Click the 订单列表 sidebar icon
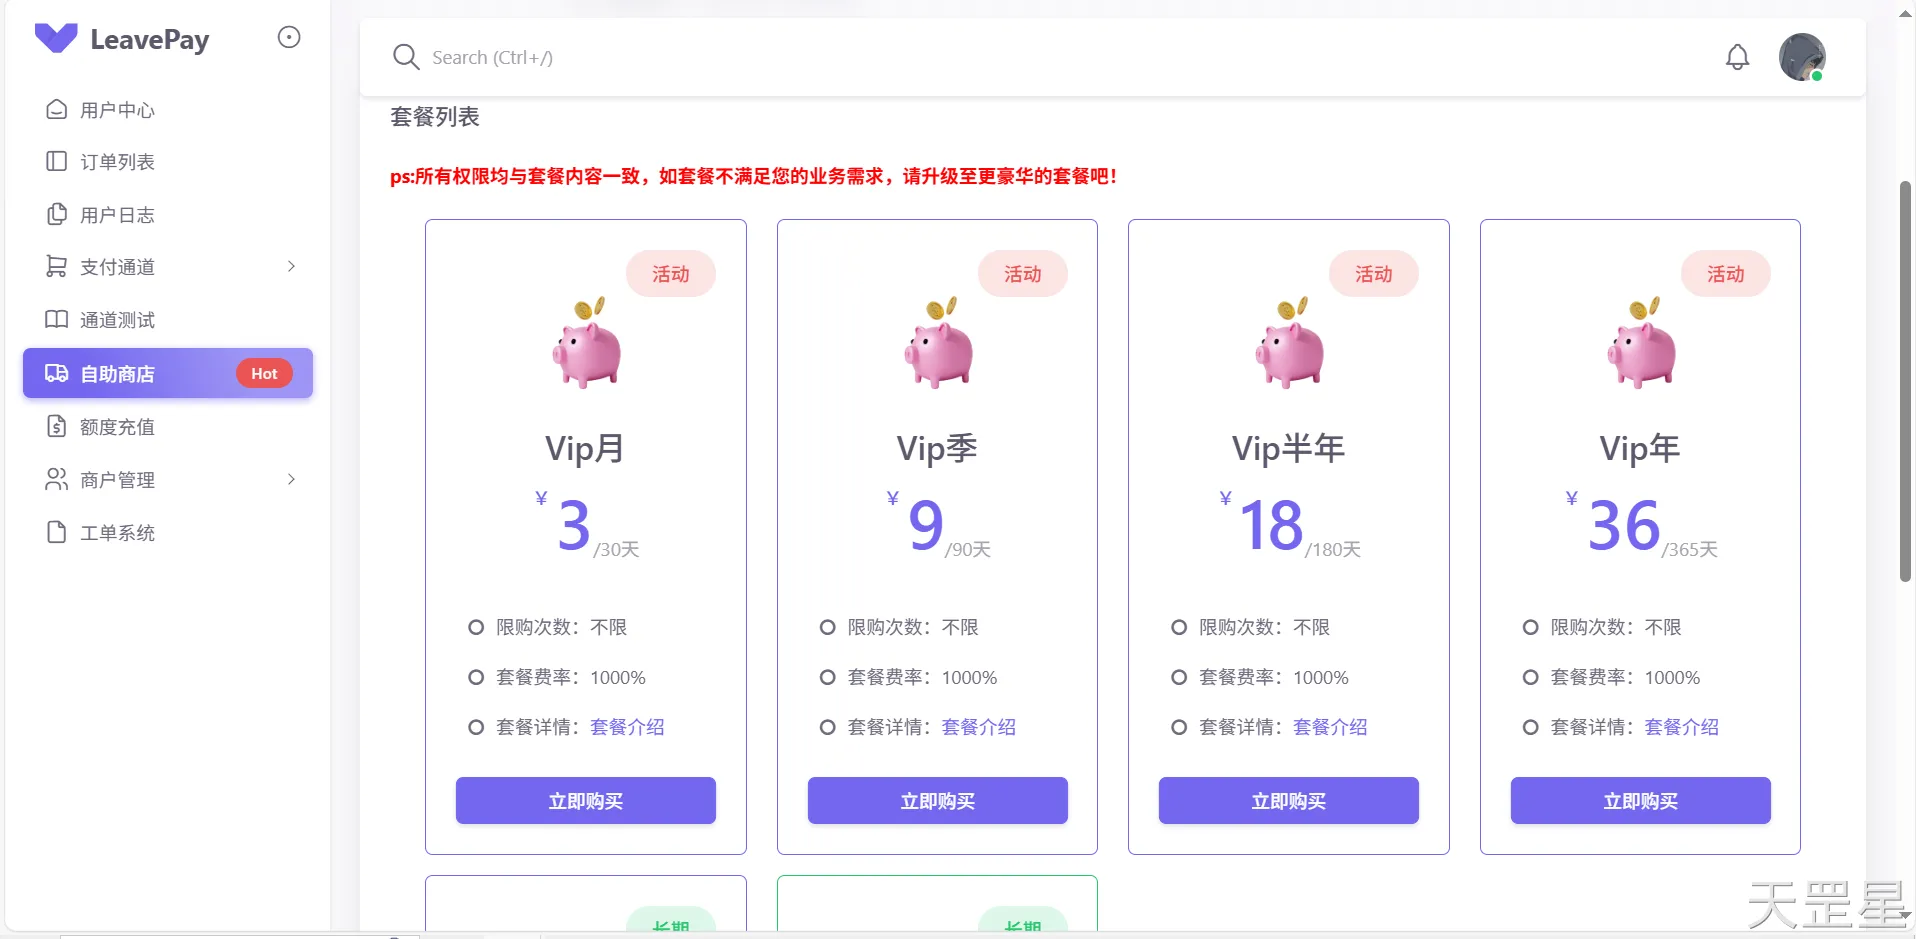This screenshot has width=1916, height=939. click(57, 161)
